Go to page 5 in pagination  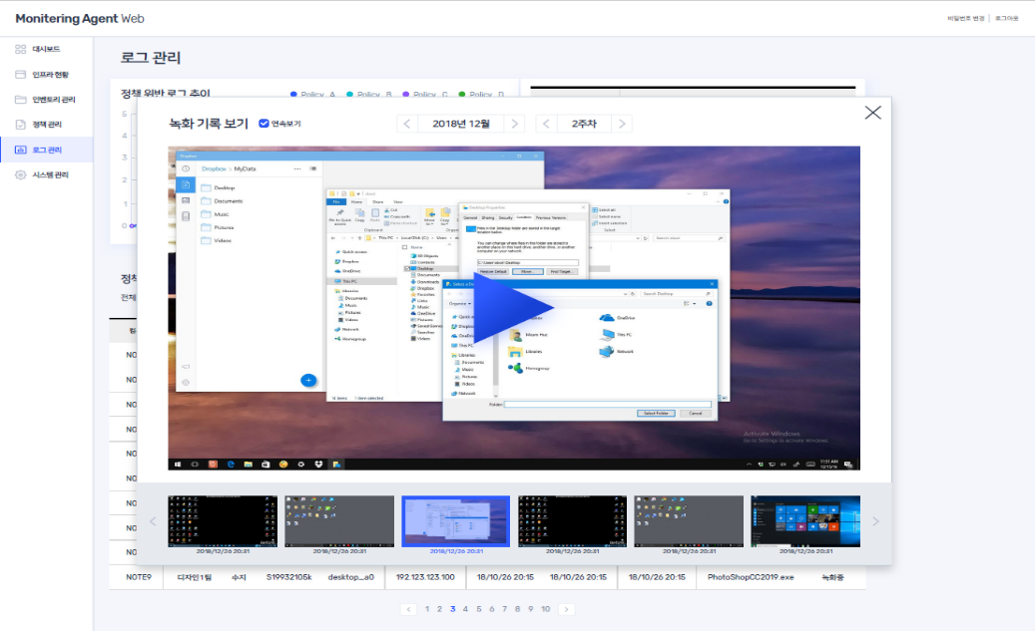[x=479, y=609]
